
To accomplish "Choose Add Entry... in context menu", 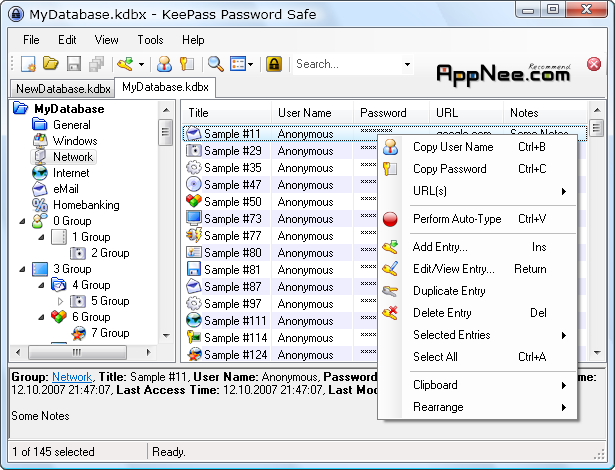I will click(x=479, y=247).
